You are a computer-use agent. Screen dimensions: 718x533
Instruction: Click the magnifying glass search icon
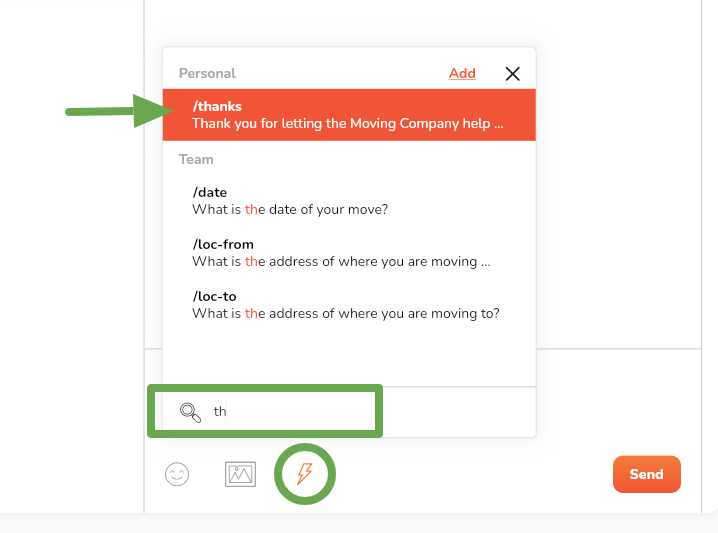point(190,412)
